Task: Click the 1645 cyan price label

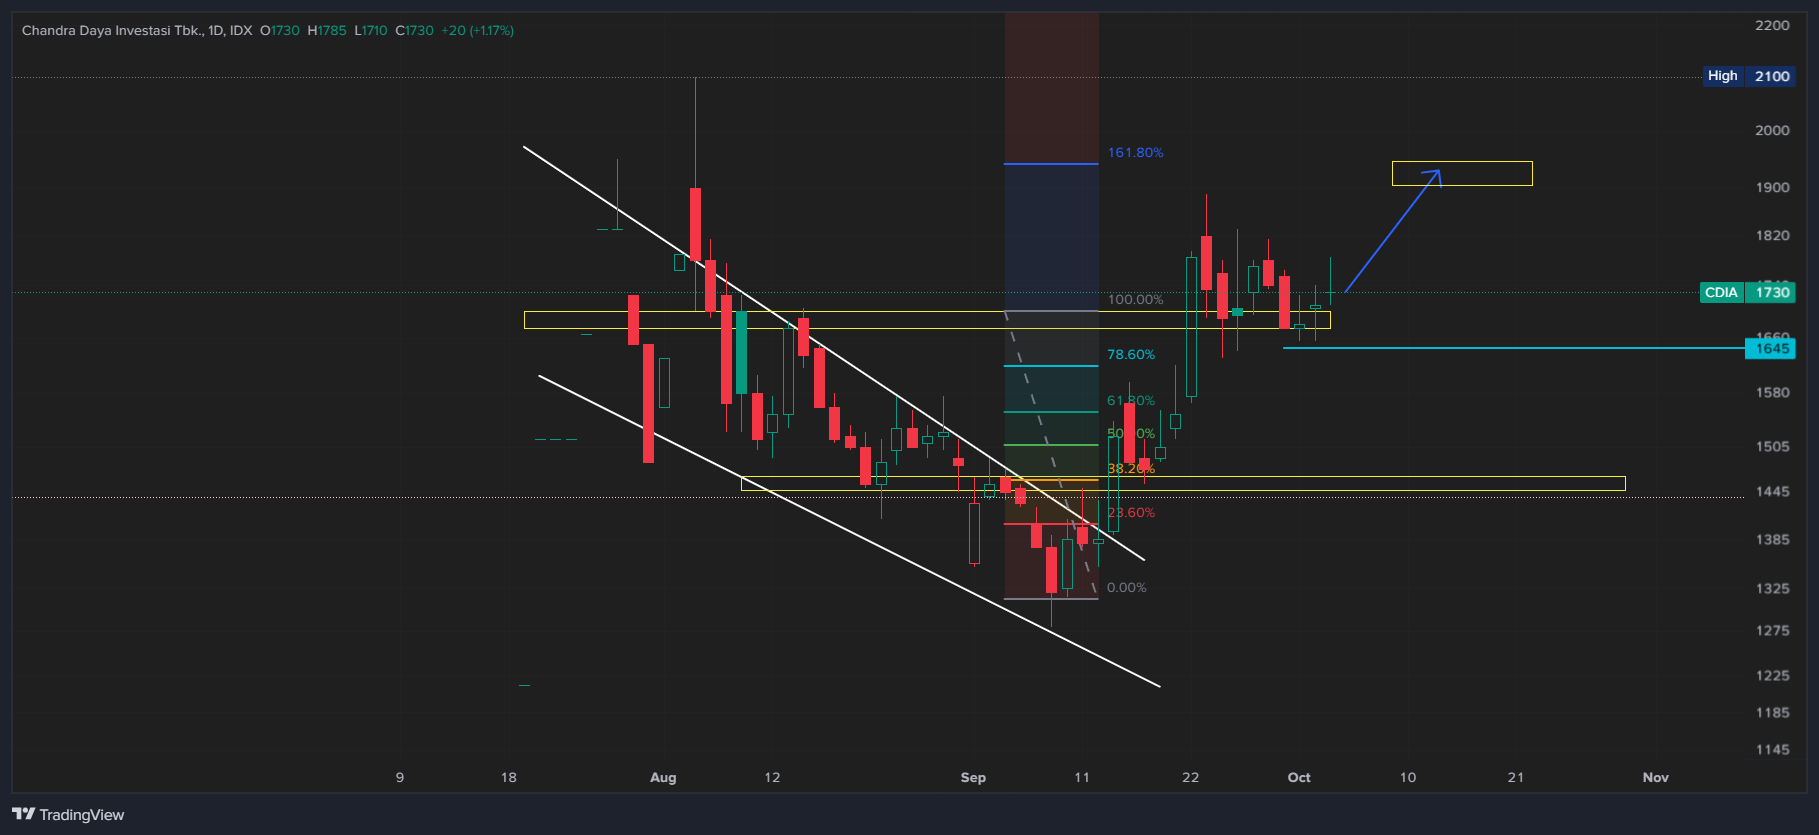Action: (1770, 348)
